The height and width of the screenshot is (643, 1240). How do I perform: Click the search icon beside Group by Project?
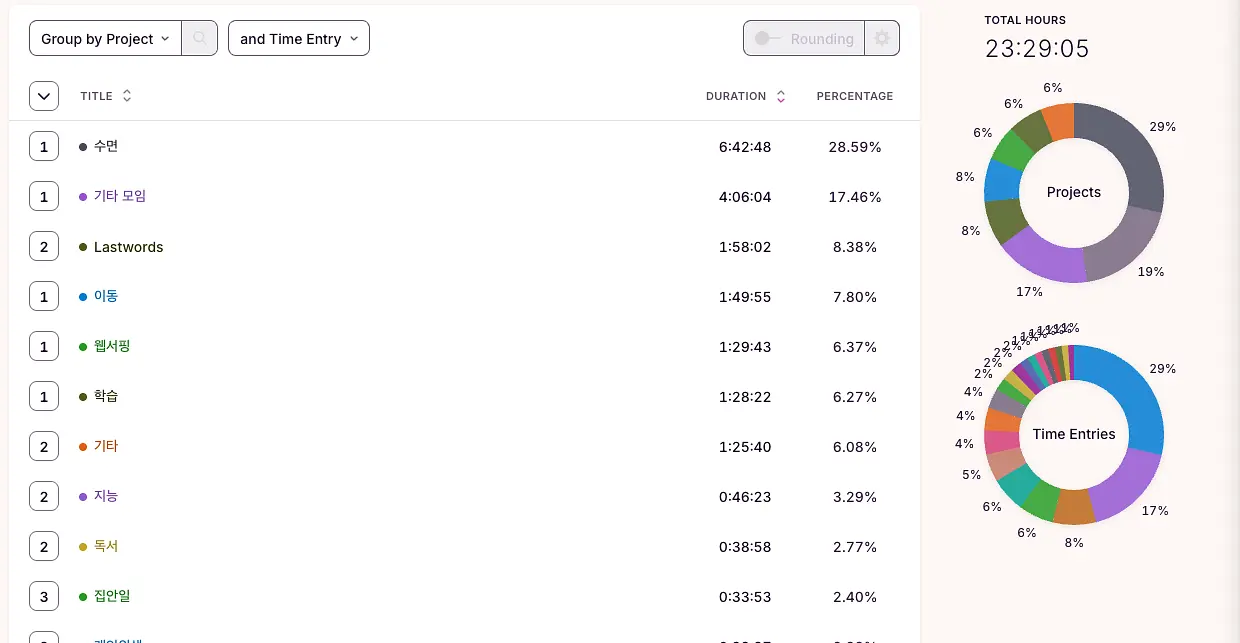200,39
